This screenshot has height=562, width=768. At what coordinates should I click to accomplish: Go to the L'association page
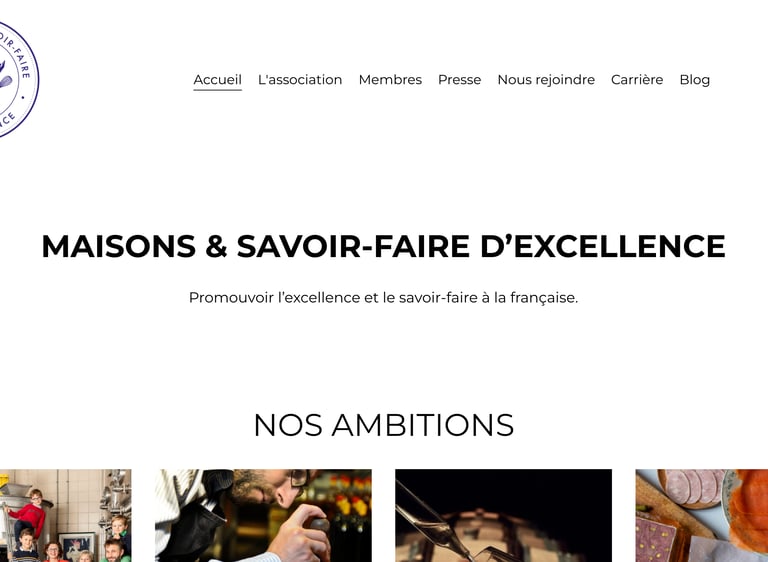click(300, 79)
